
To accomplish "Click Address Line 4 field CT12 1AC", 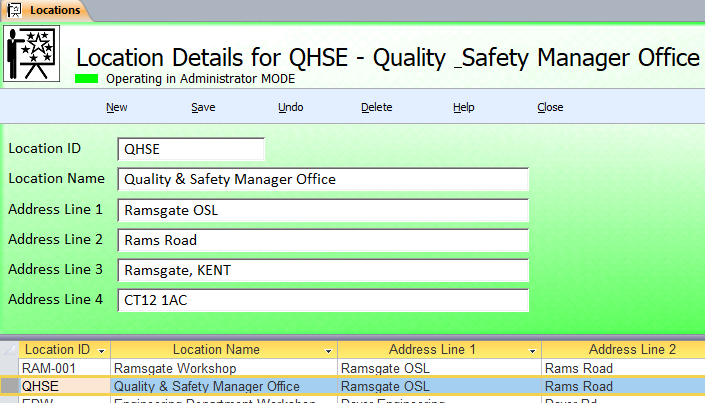I will pyautogui.click(x=323, y=300).
